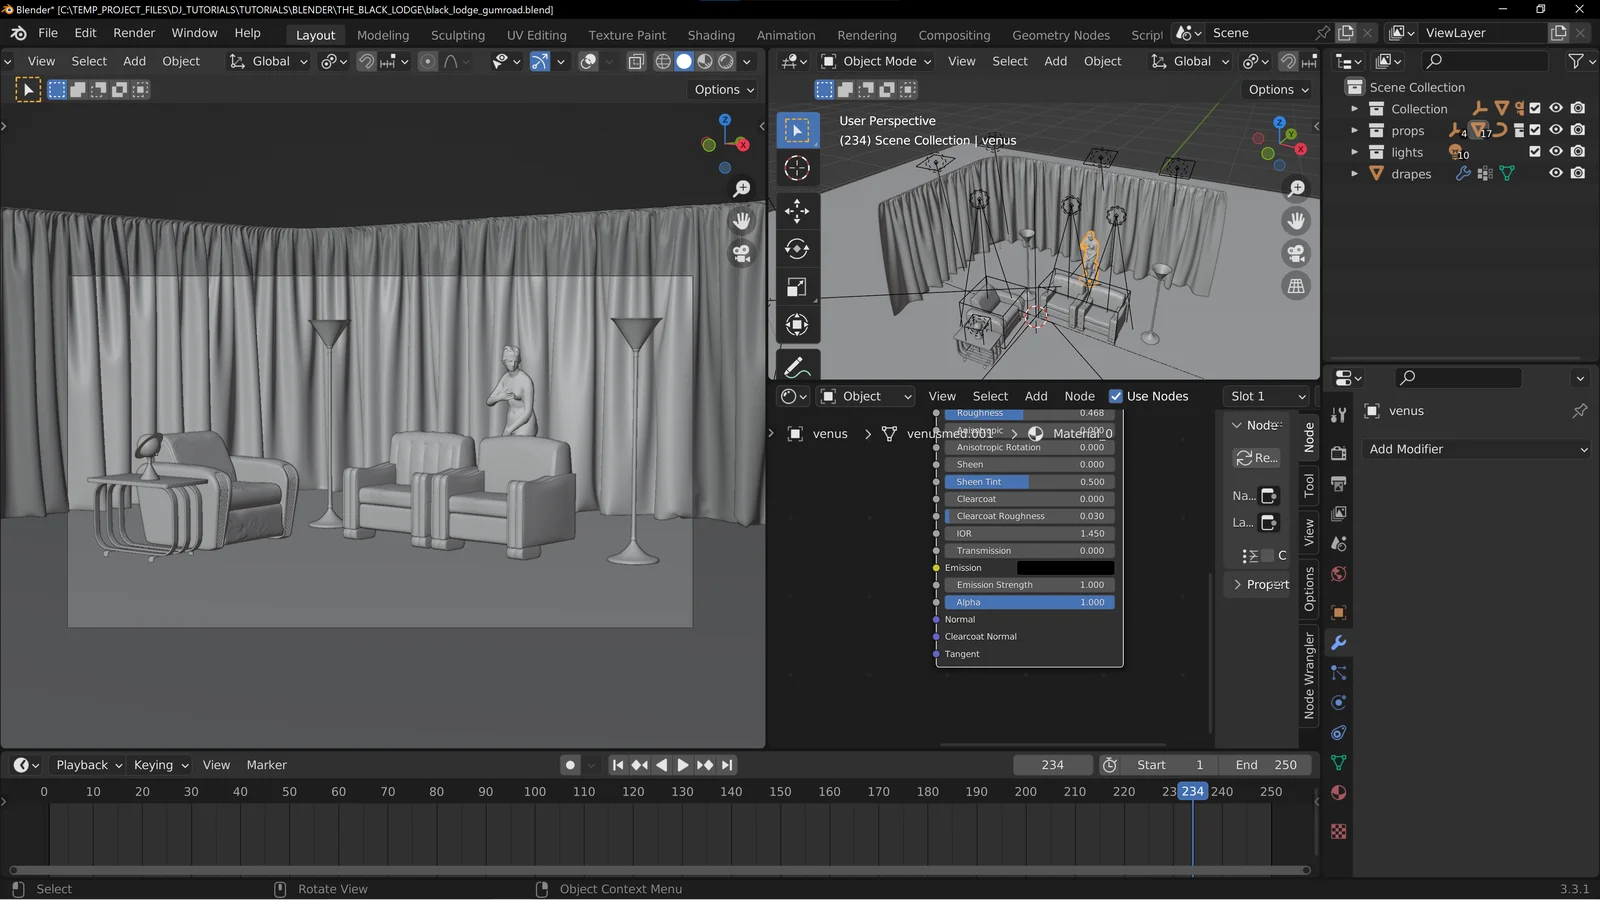Uncheck the props collection checkbox
Viewport: 1600px width, 900px height.
point(1536,130)
